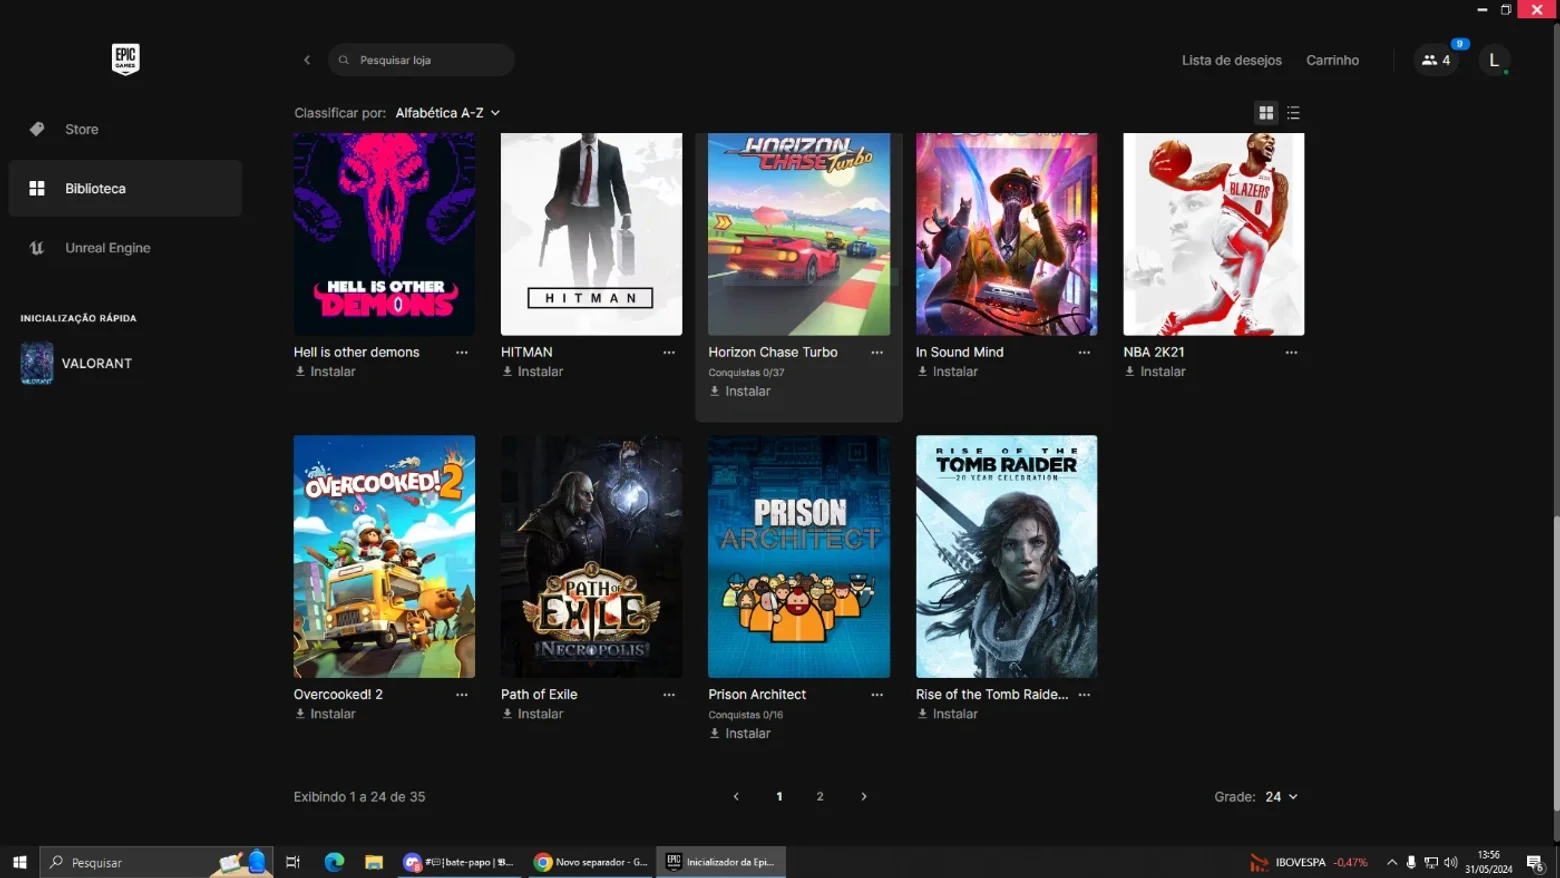This screenshot has width=1560, height=878.
Task: Open the taskbar clock and date
Action: pos(1489,862)
